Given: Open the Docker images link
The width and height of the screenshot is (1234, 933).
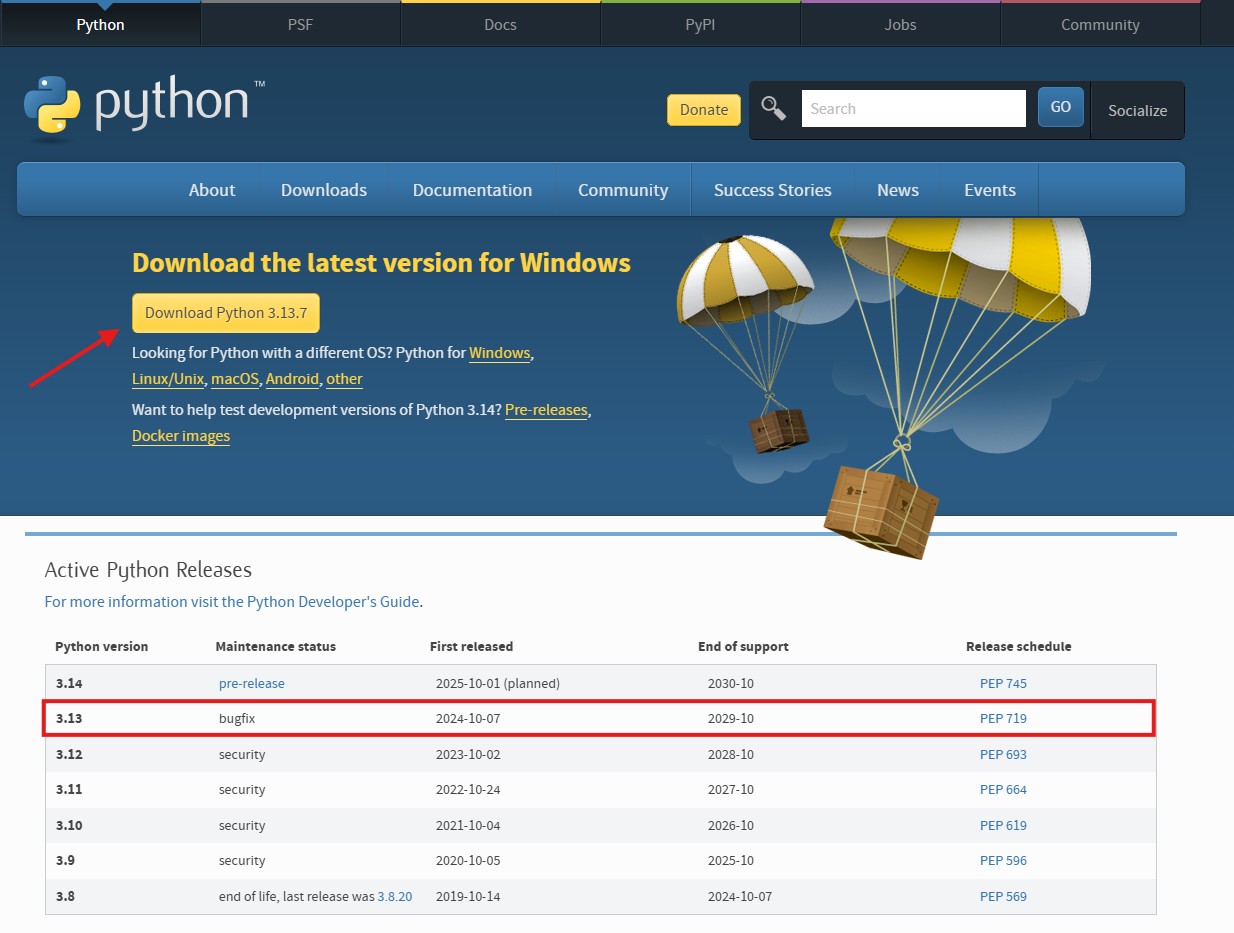Looking at the screenshot, I should (x=181, y=436).
